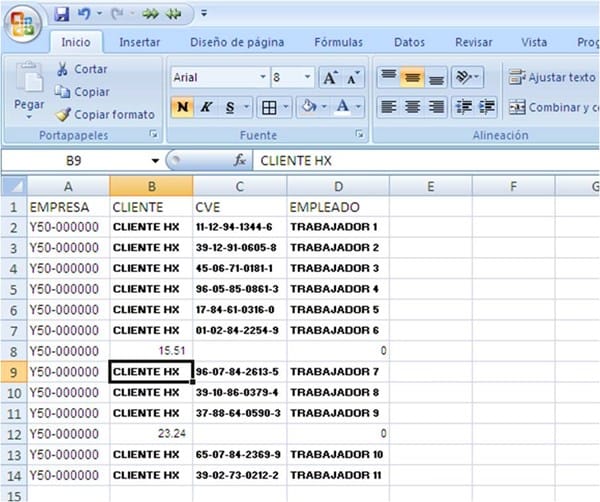Save the workbook from Quick Access toolbar
This screenshot has height=502, width=600.
62,14
